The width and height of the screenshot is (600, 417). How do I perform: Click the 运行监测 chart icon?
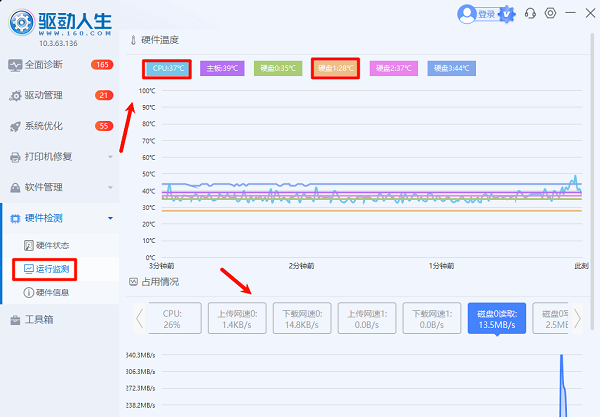point(29,269)
